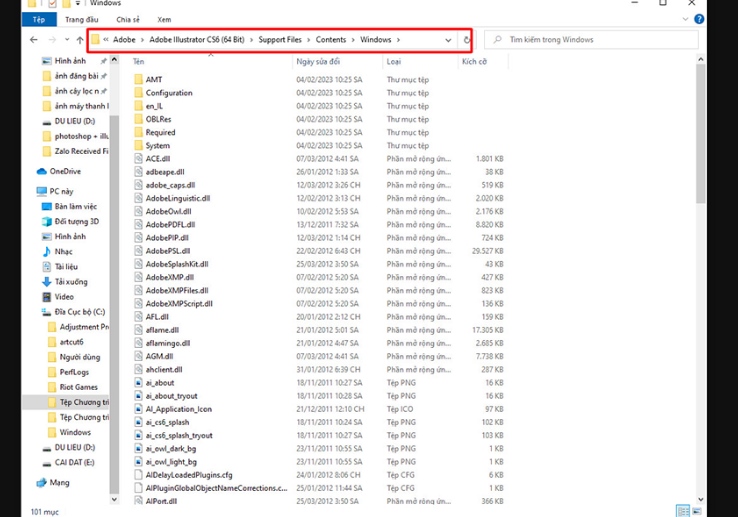Open the Nhạc music library
This screenshot has height=517, width=738.
coord(63,251)
